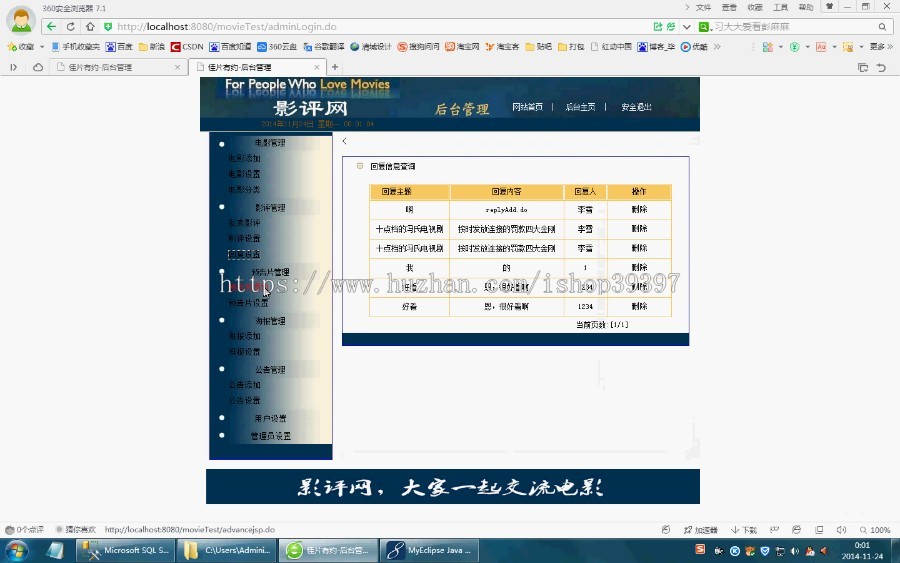900x563 pixels.
Task: Open 公告添加 in the sidebar
Action: (244, 385)
